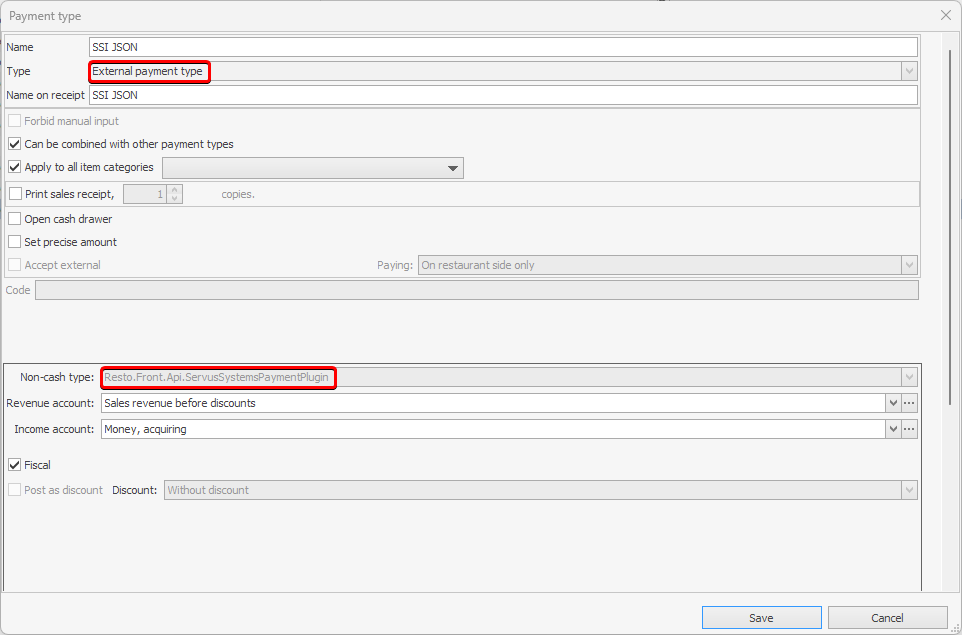
Task: Click the ellipsis button beside Income account
Action: (909, 429)
